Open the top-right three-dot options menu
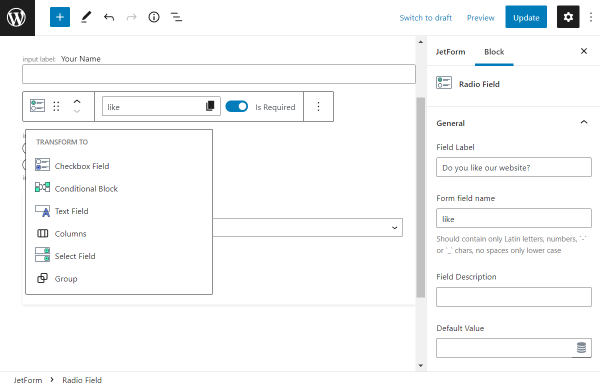Viewport: 600px width, 385px height. pyautogui.click(x=591, y=17)
